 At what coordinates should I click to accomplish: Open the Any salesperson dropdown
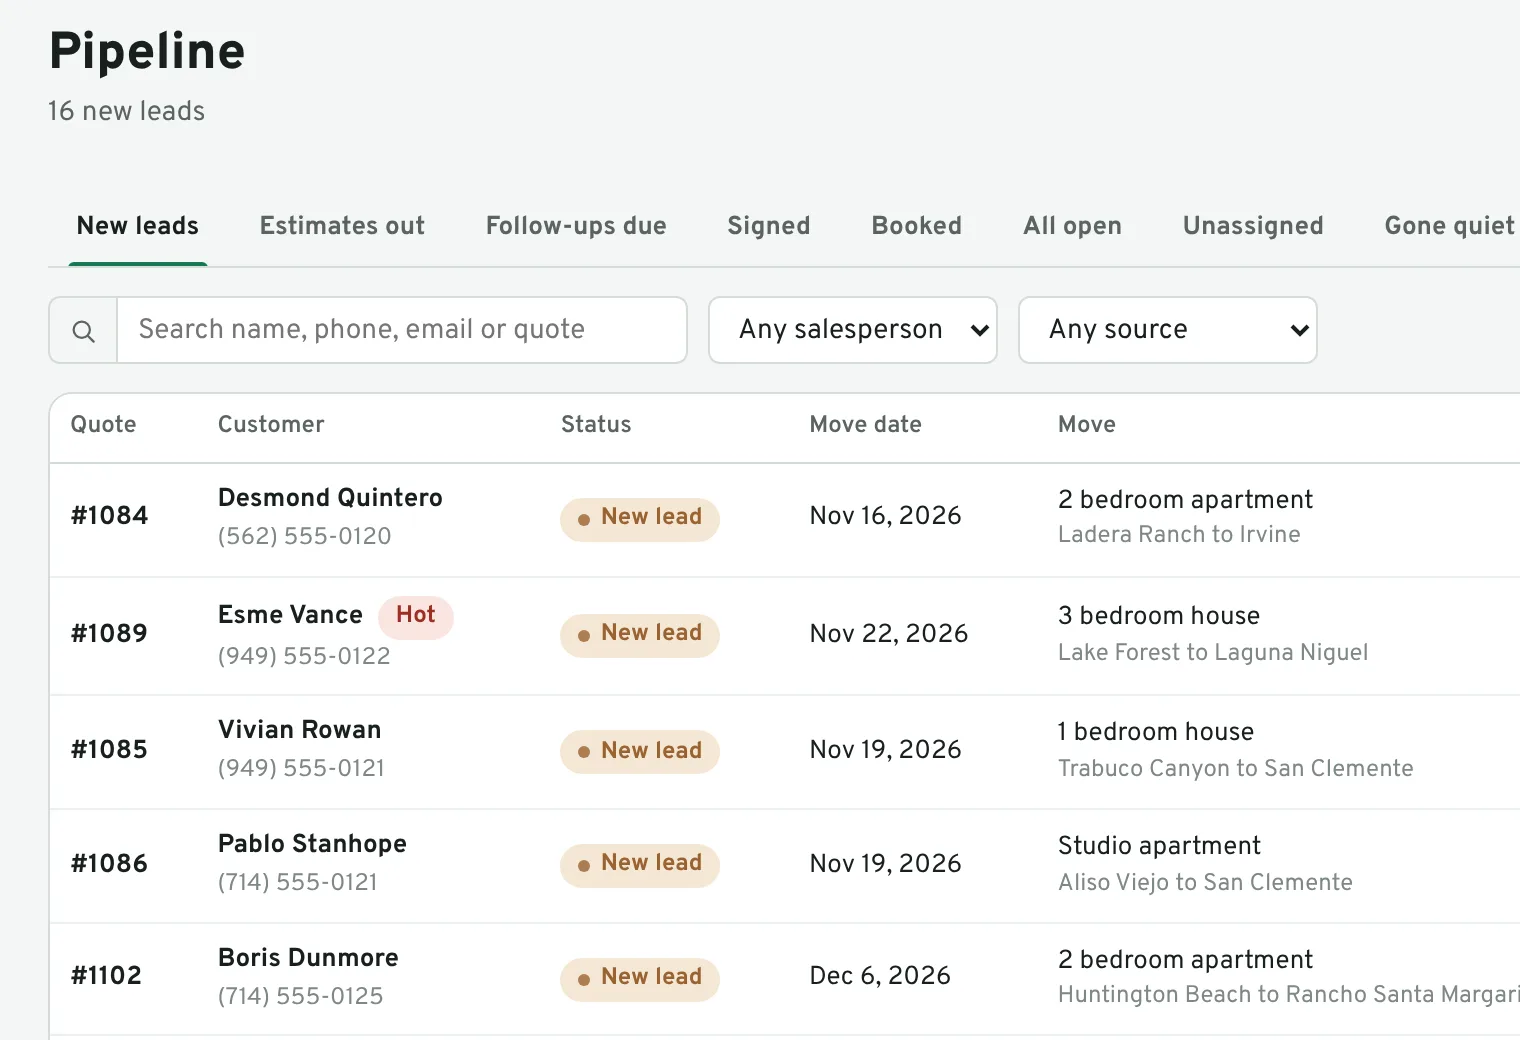pos(853,330)
